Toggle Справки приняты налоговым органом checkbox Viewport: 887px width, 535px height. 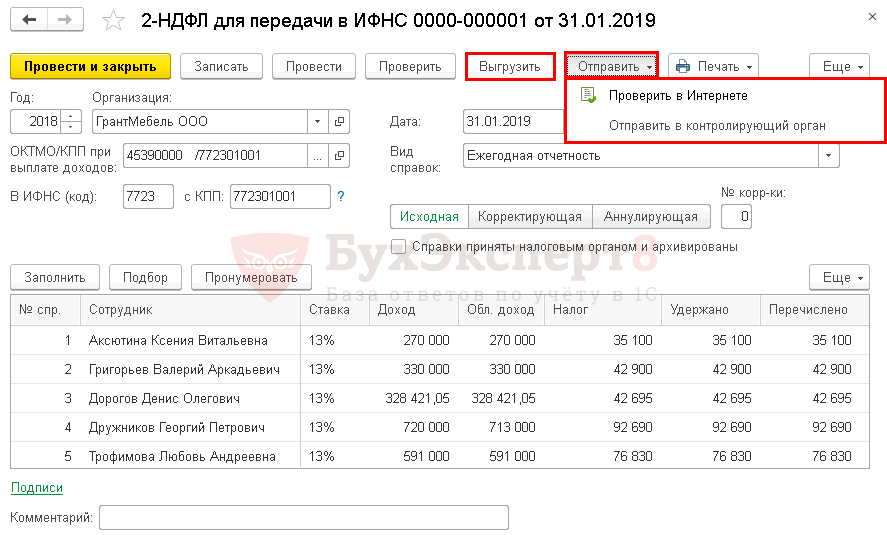click(x=399, y=247)
